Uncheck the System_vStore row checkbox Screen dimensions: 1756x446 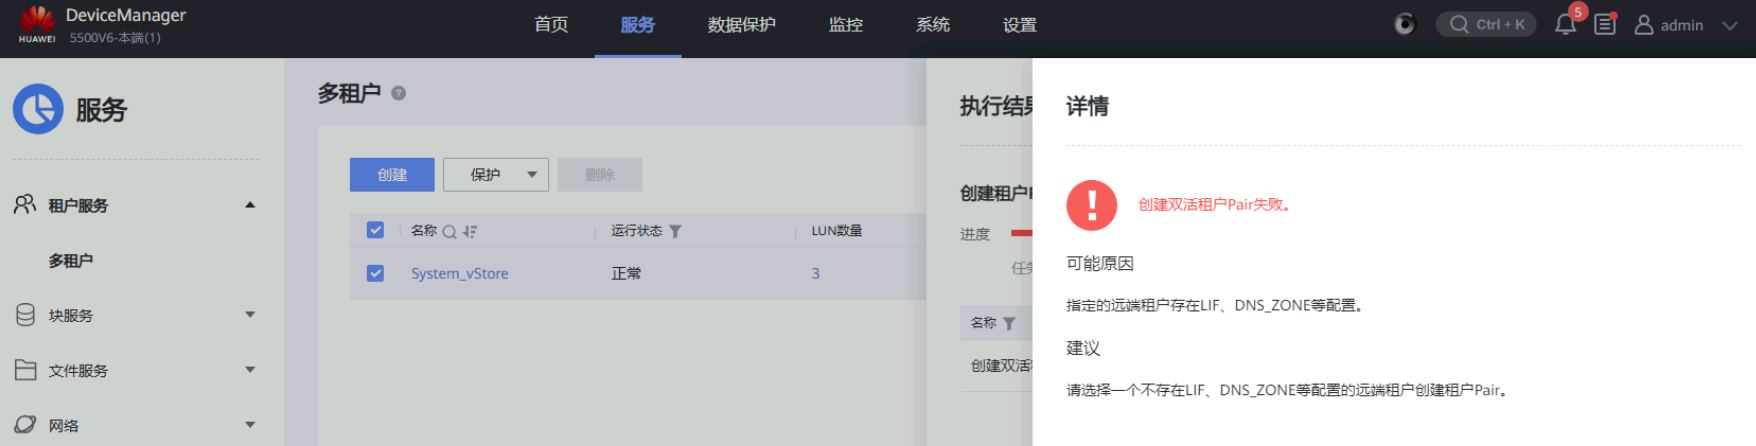[x=375, y=273]
